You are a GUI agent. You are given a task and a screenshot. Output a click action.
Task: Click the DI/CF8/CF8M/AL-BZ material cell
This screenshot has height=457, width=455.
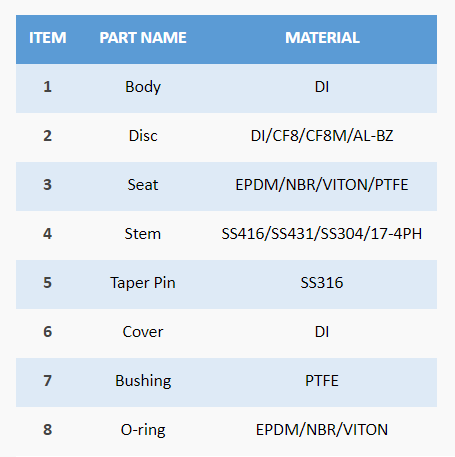[322, 136]
